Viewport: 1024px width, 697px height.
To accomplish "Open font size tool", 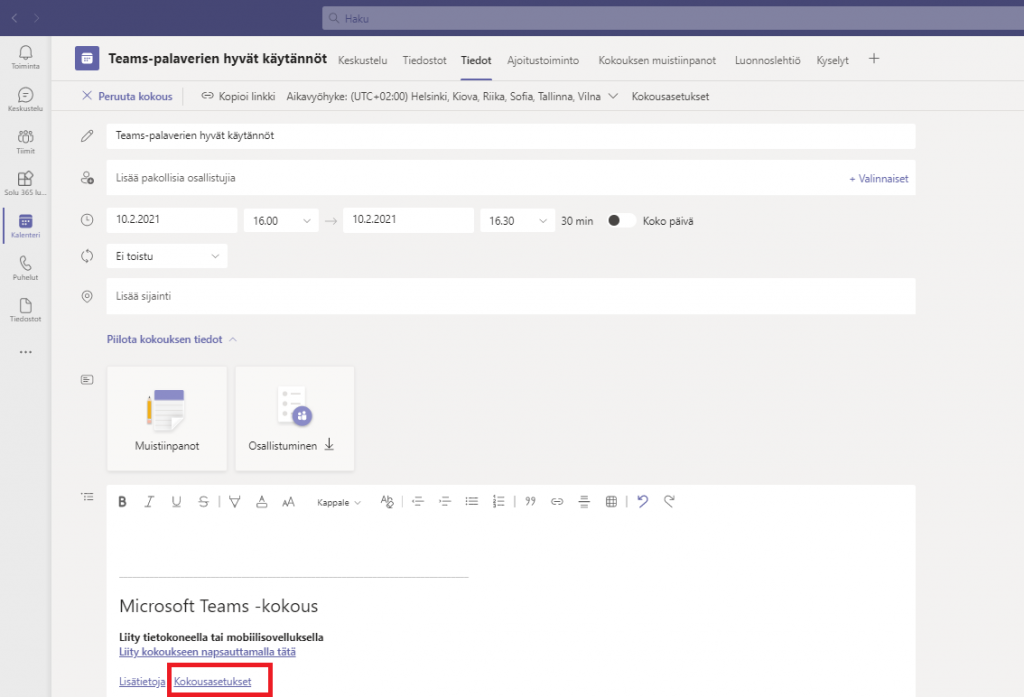I will [x=288, y=502].
